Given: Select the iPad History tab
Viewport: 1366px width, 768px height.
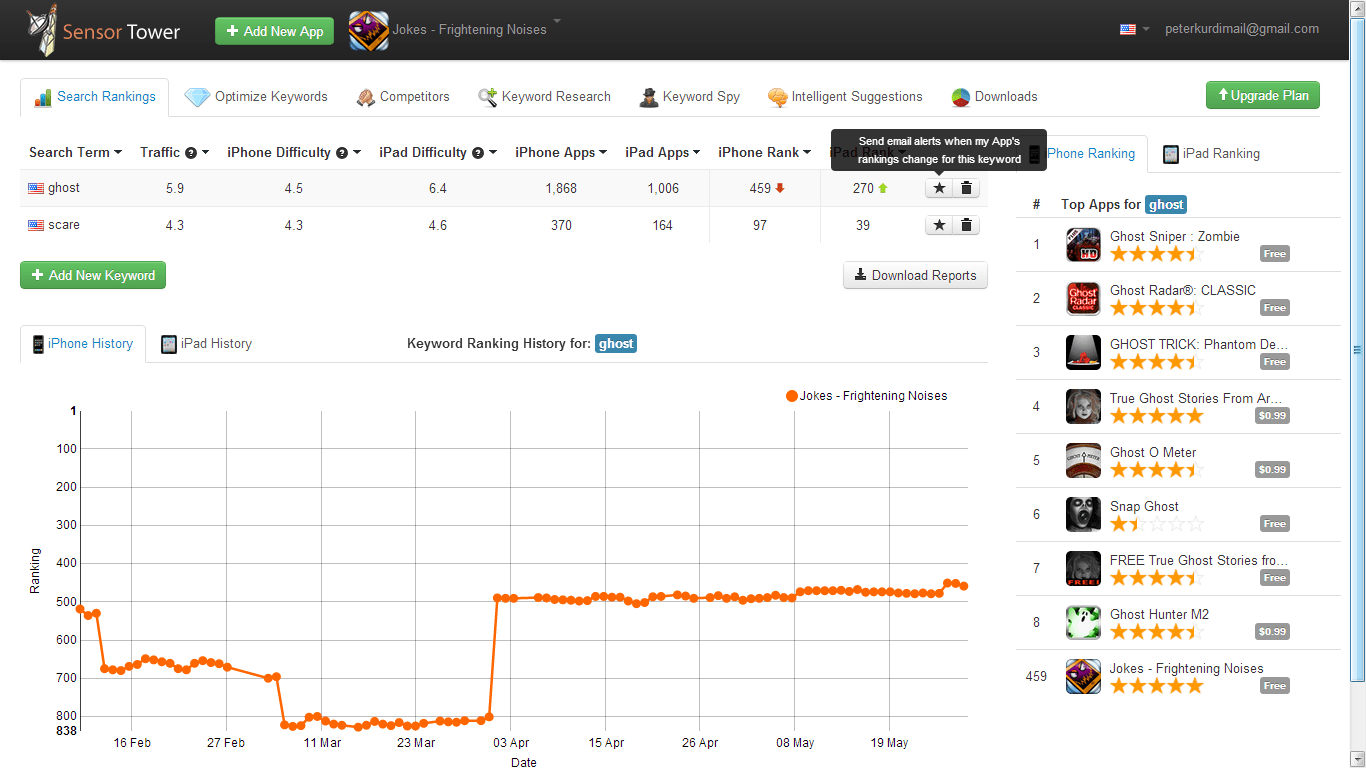Looking at the screenshot, I should pyautogui.click(x=206, y=343).
